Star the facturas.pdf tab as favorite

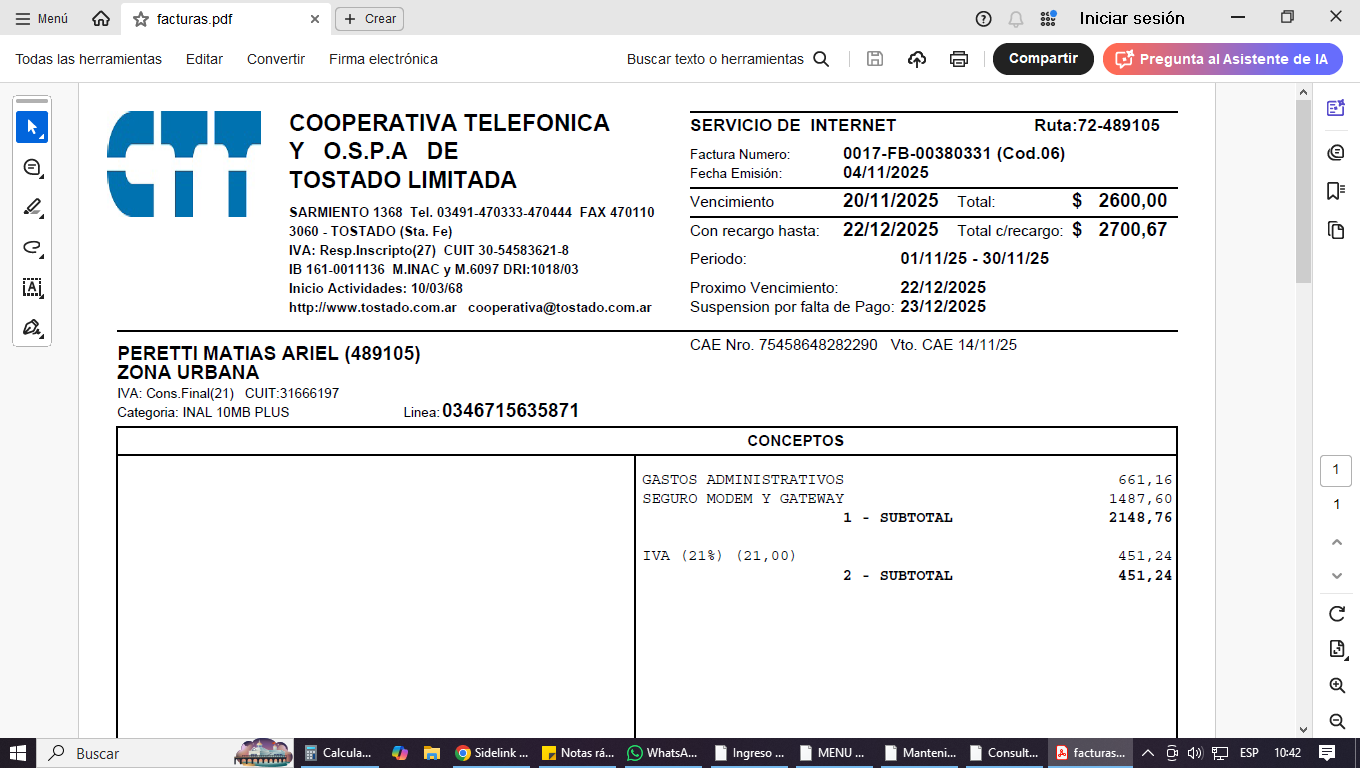141,19
